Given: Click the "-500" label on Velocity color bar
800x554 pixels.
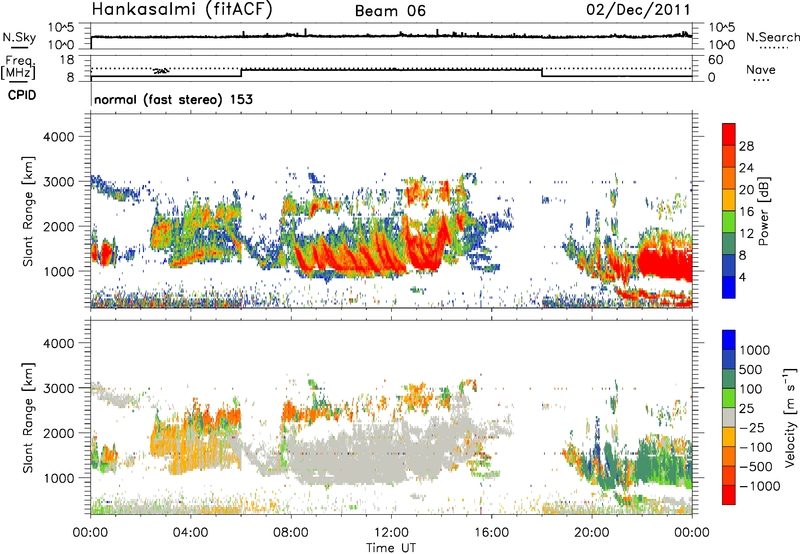Looking at the screenshot, I should coord(755,467).
